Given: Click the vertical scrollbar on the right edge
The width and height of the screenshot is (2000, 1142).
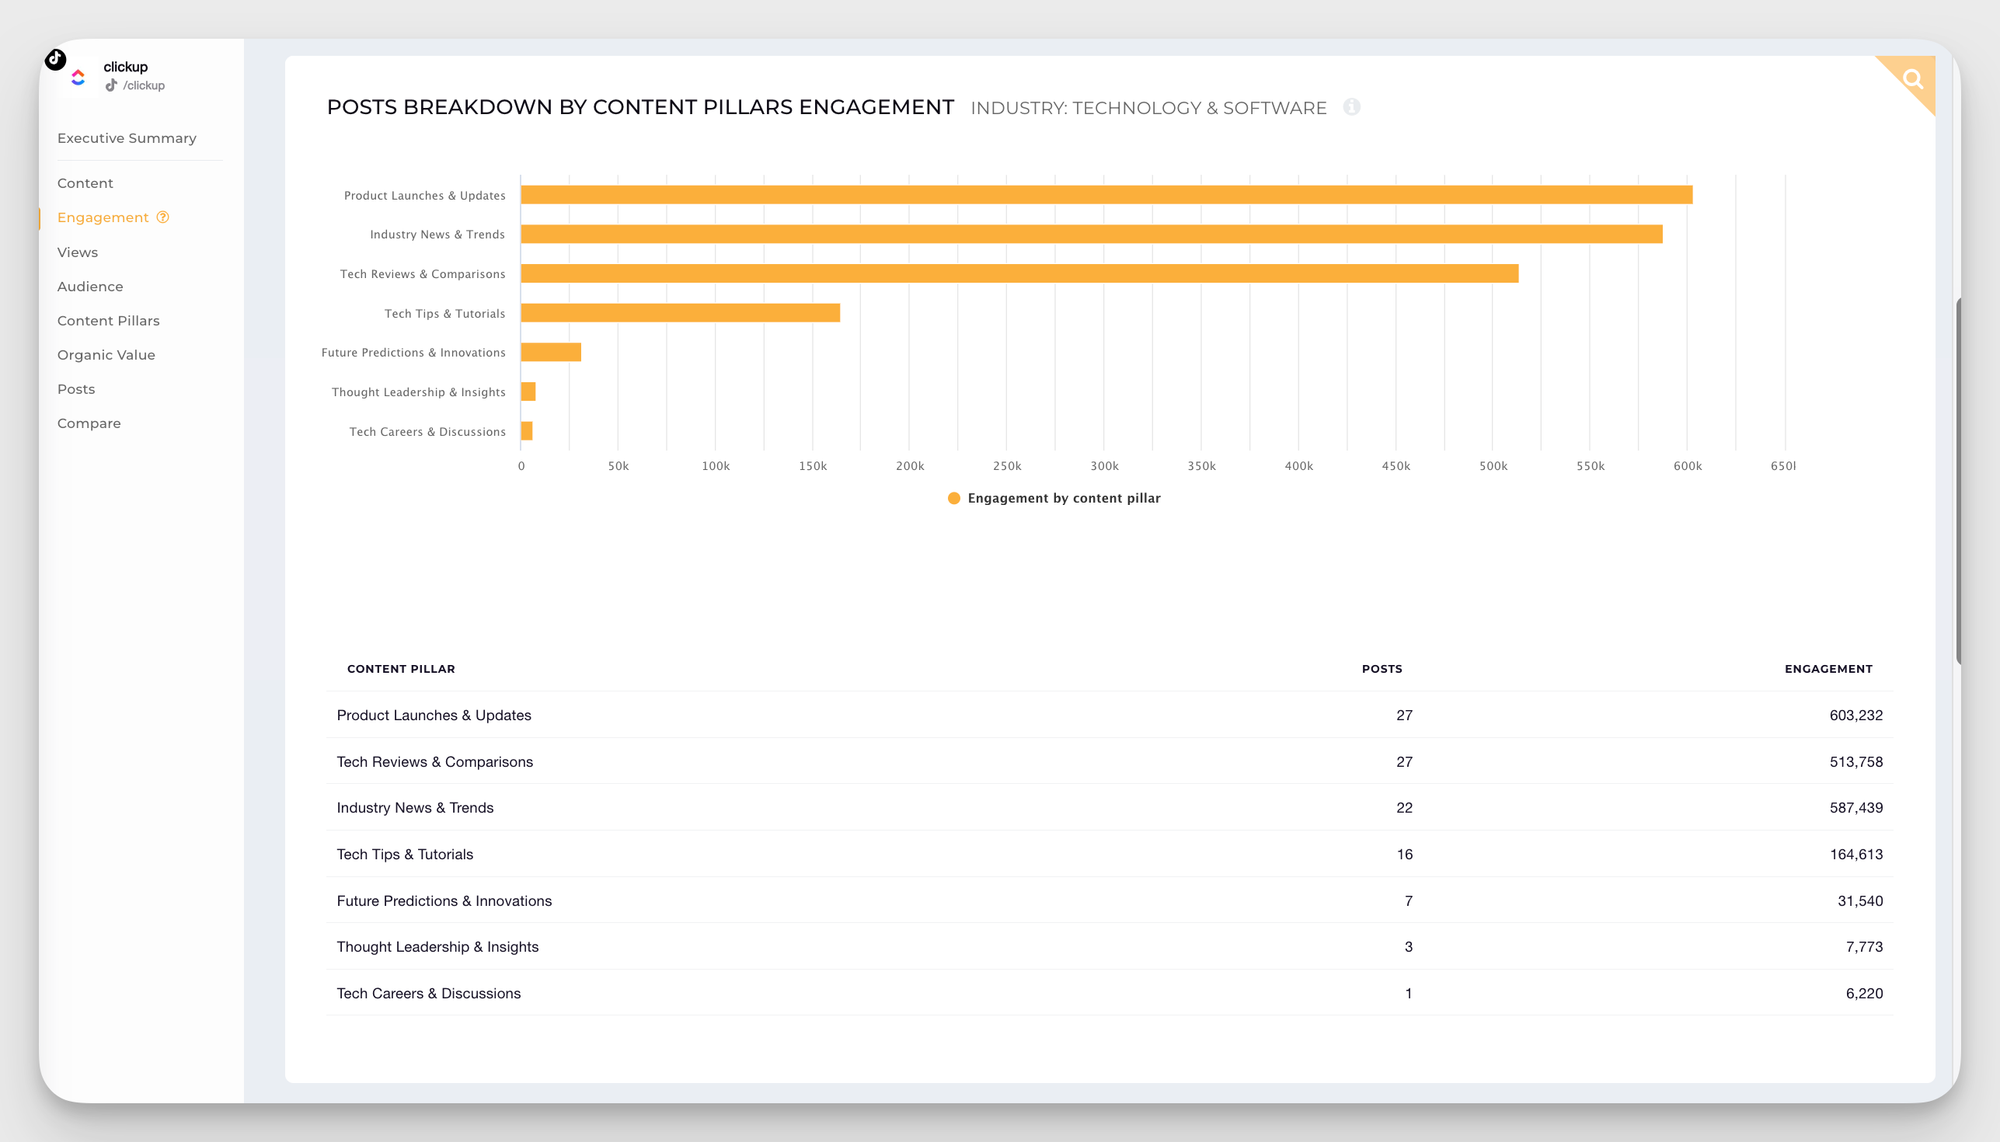Looking at the screenshot, I should coord(1957,480).
